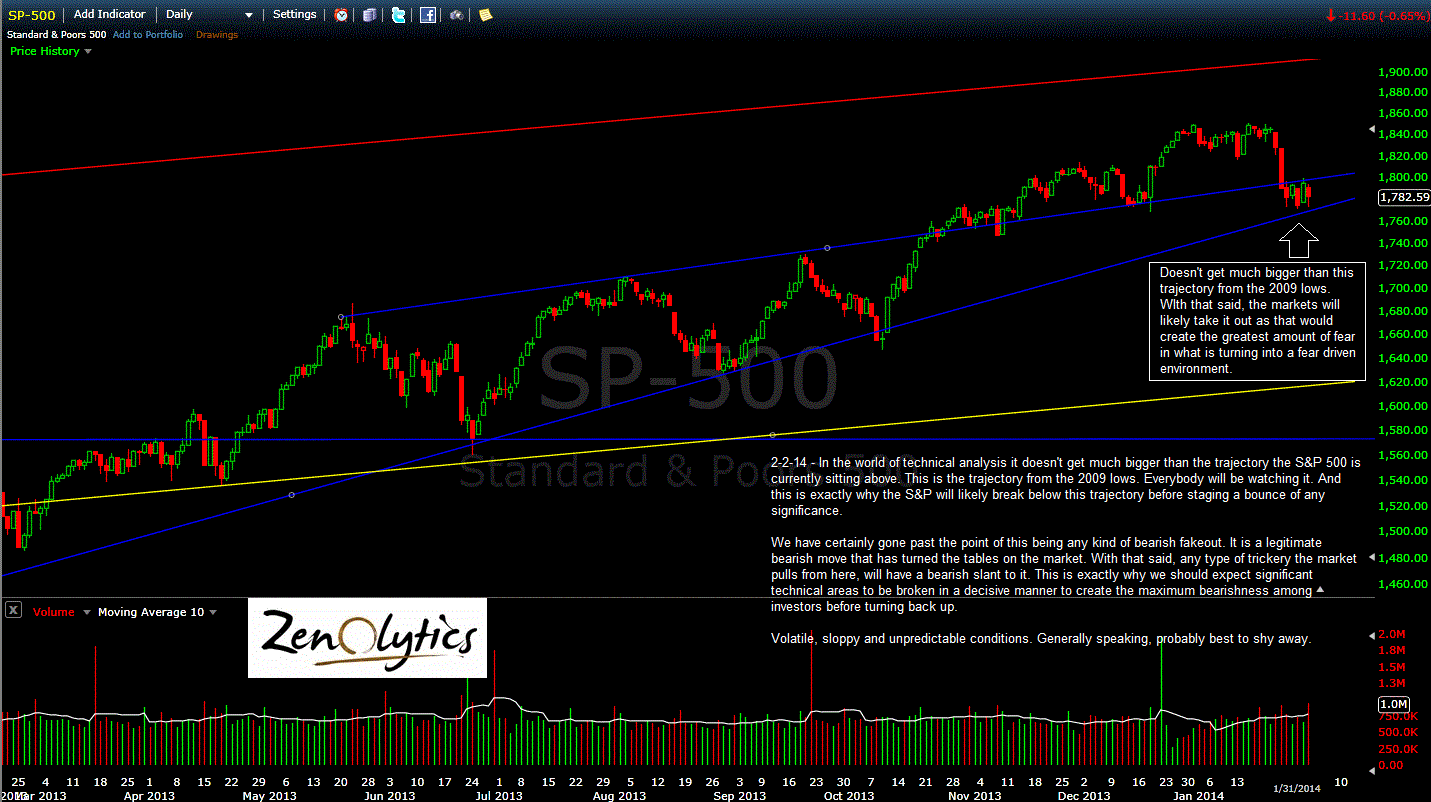Viewport: 1431px width, 802px height.
Task: Click the small scale arrow beside 1,480.00
Action: 1371,556
